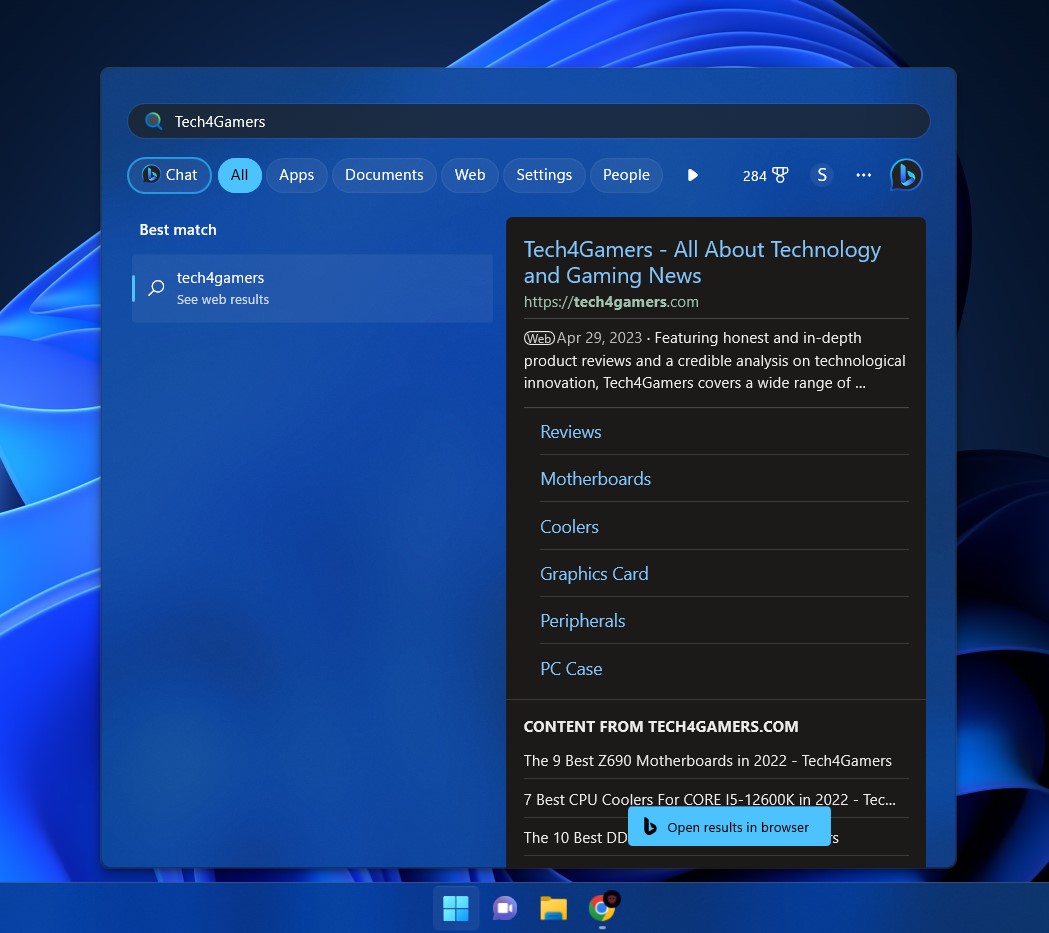Click the "CONTENT FROM TECH4GAMERS.COM" heading
This screenshot has width=1049, height=933.
[x=661, y=726]
